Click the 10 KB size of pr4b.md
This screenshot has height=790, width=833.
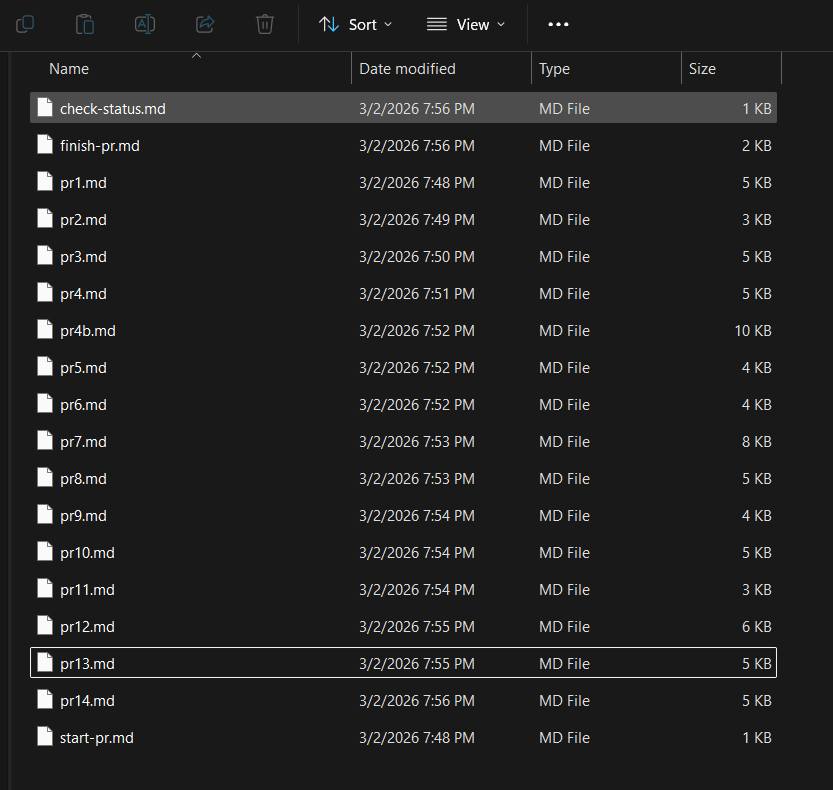[x=753, y=331]
